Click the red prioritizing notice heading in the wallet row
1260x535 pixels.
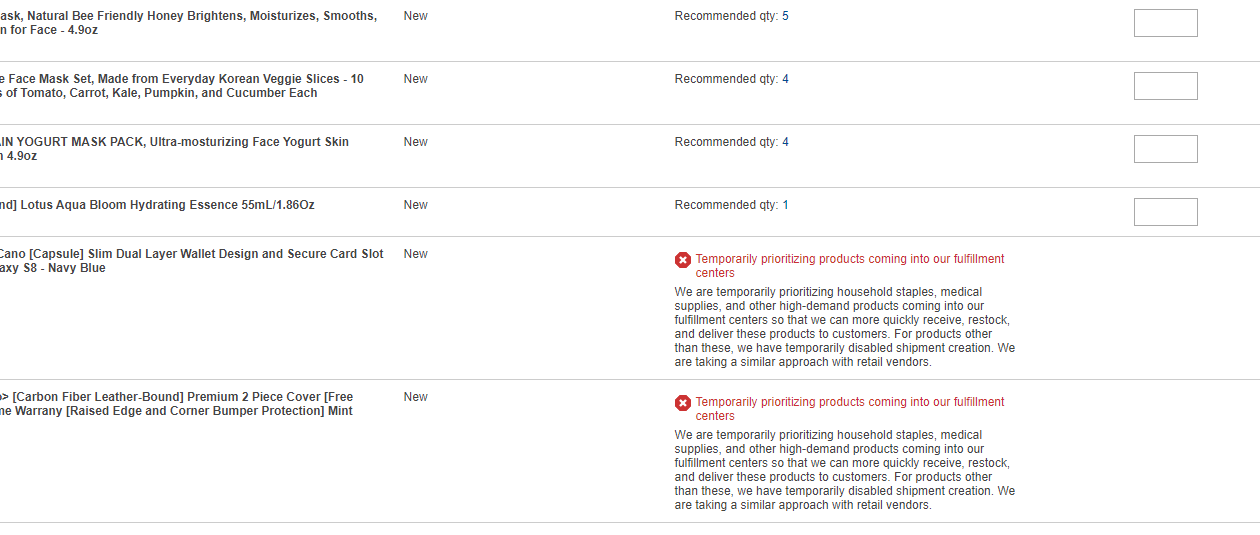[850, 266]
